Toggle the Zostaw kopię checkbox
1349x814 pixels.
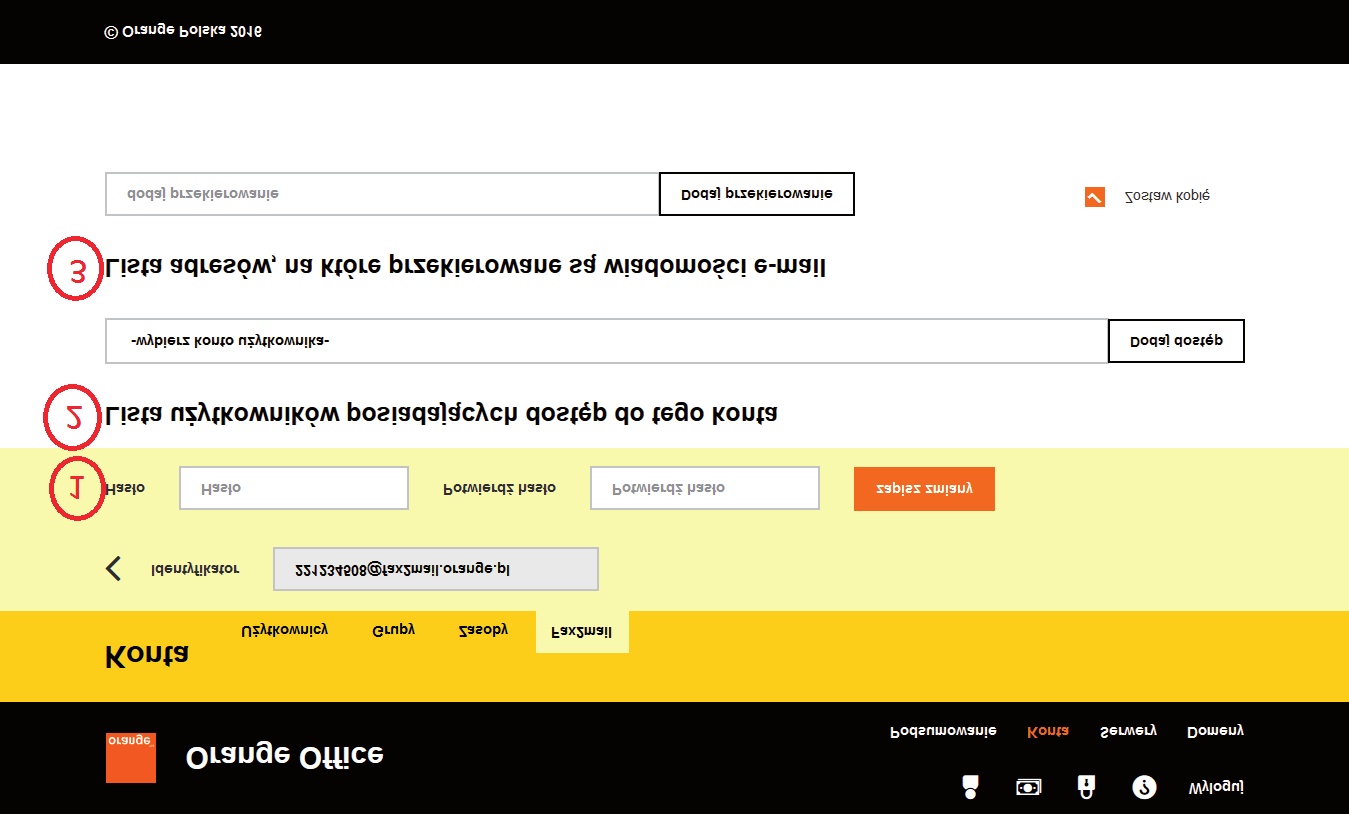click(1094, 197)
